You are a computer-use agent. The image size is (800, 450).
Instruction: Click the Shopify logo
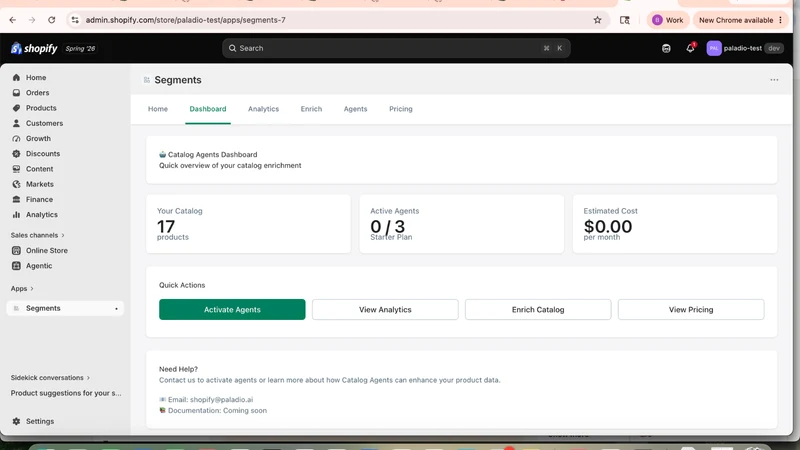click(x=34, y=48)
